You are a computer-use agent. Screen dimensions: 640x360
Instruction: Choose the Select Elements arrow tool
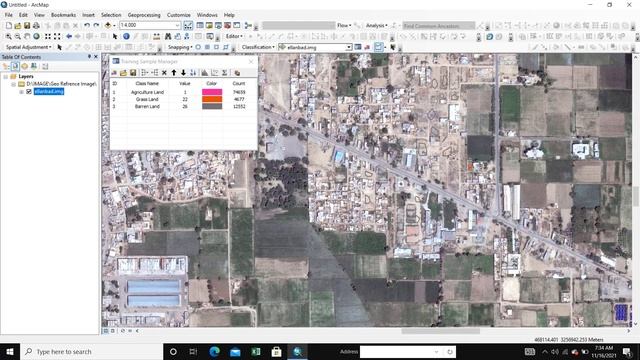[x=115, y=36]
